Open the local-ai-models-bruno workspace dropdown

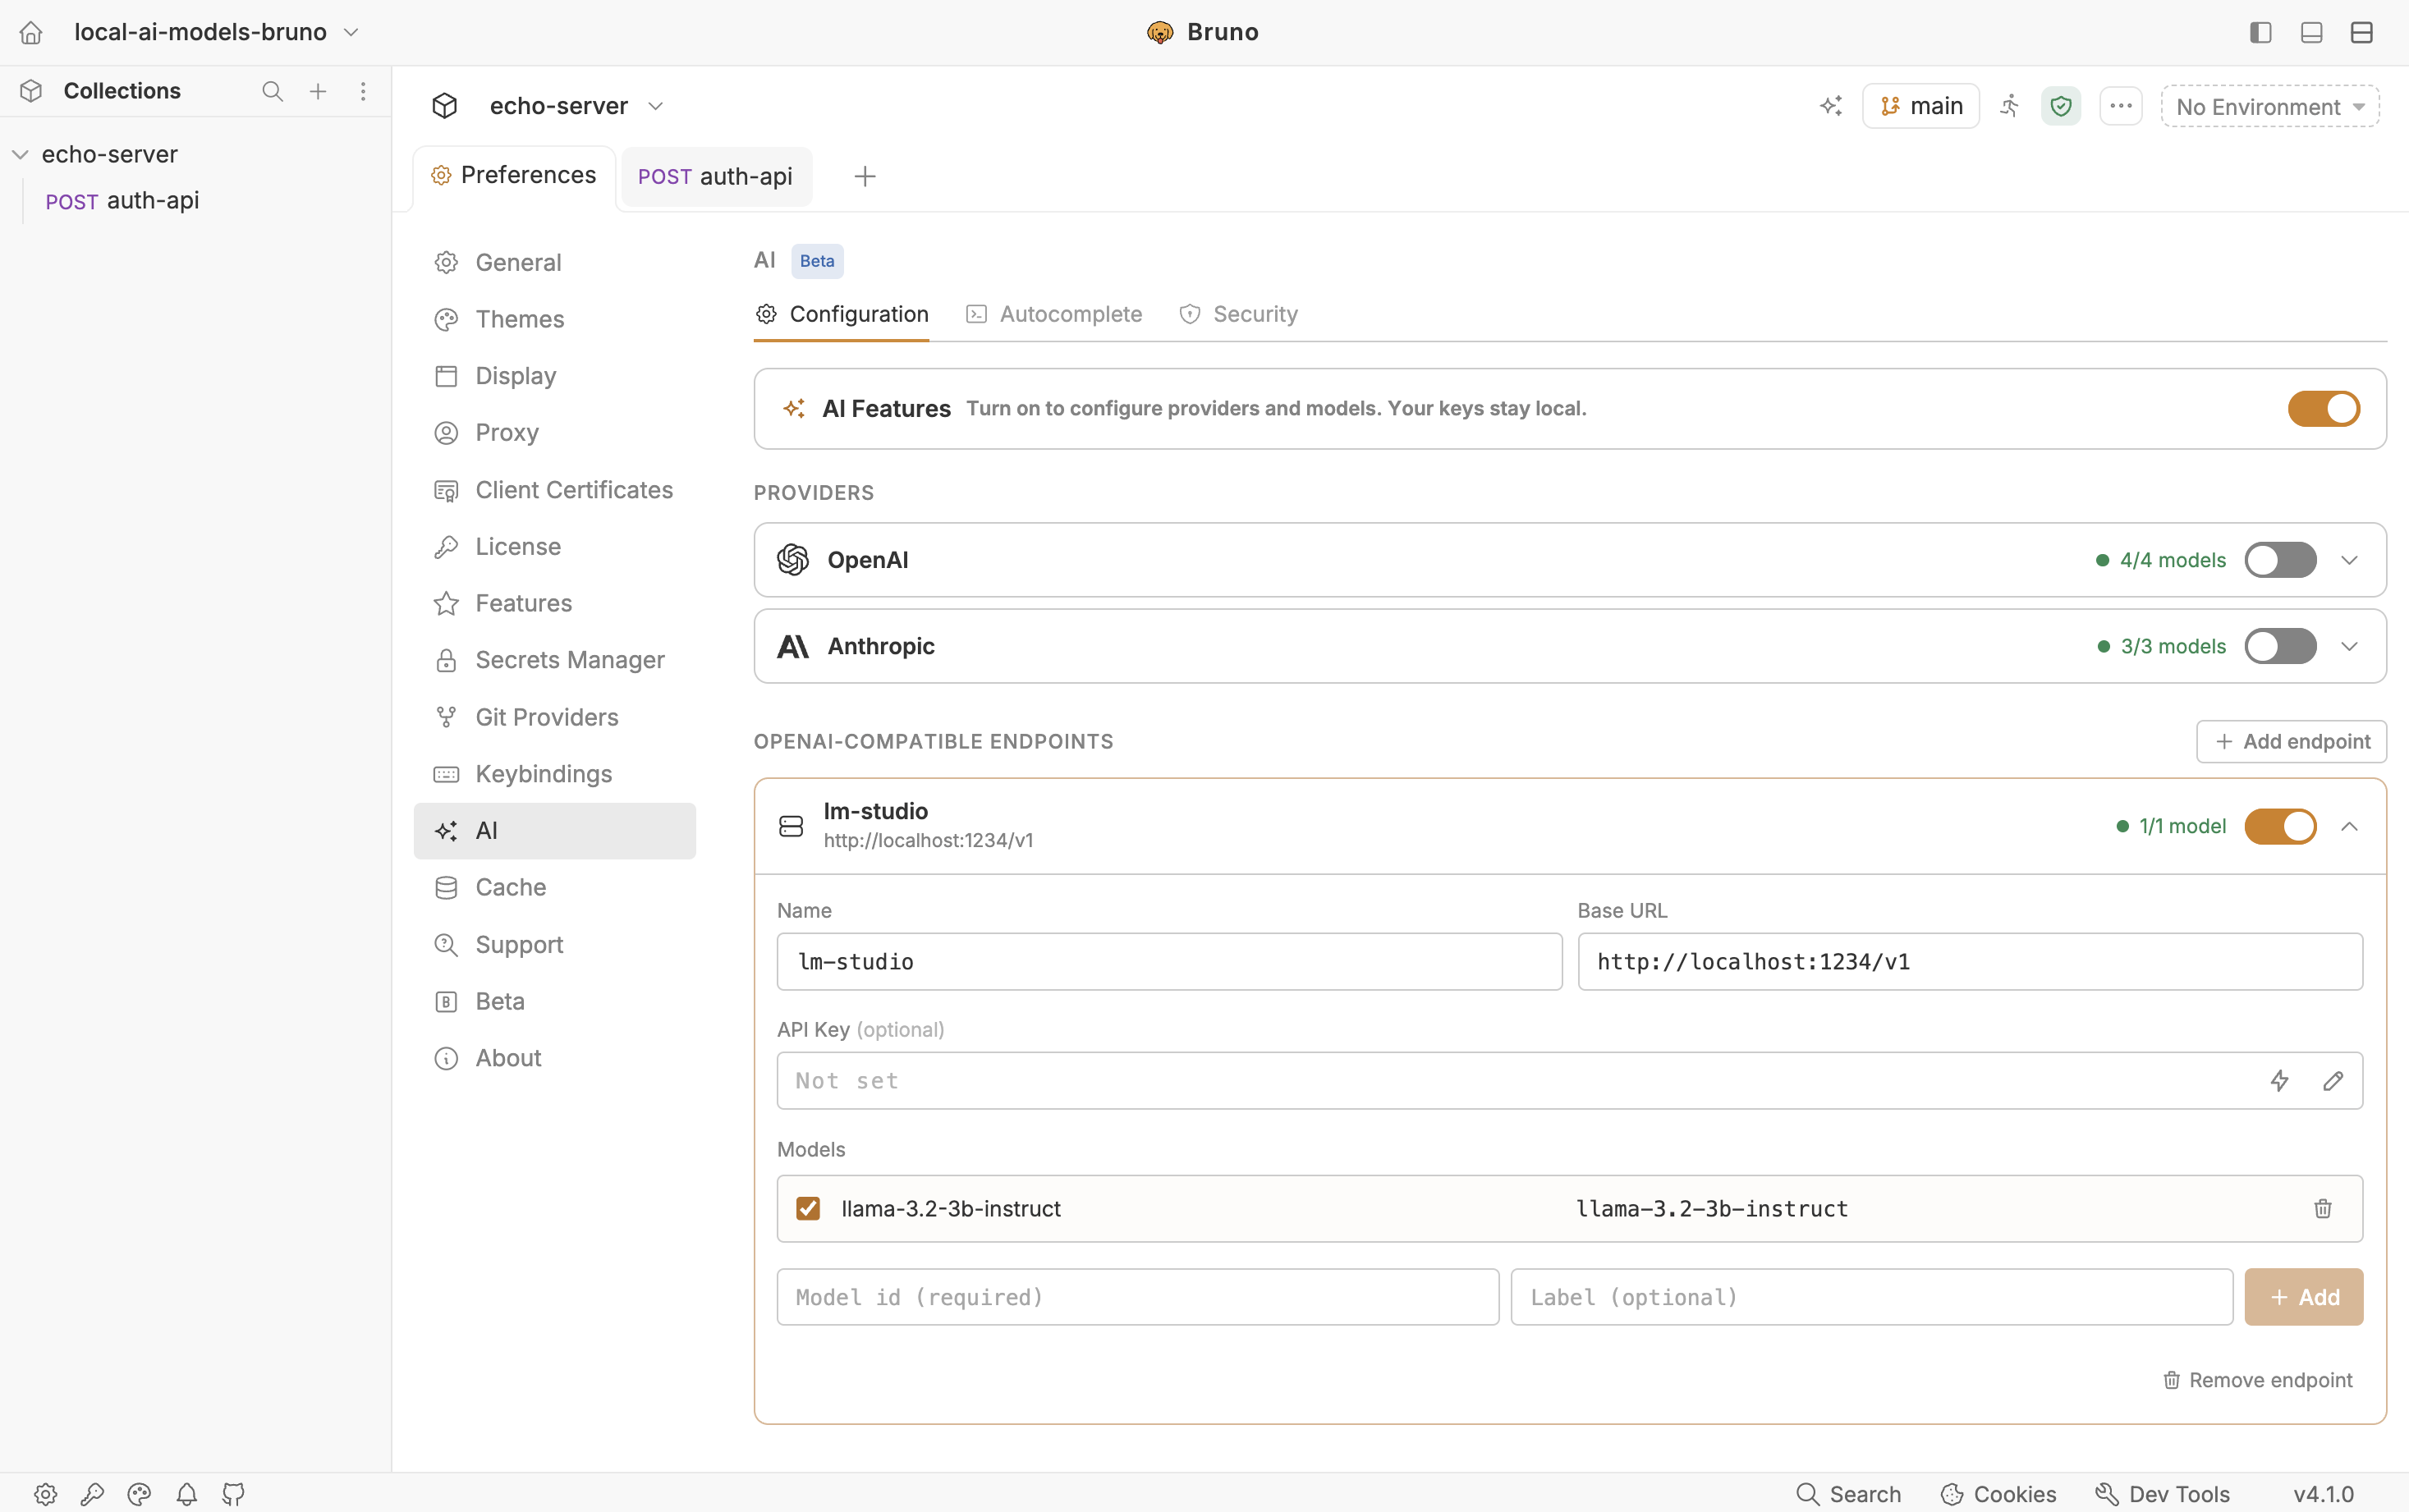coord(216,32)
